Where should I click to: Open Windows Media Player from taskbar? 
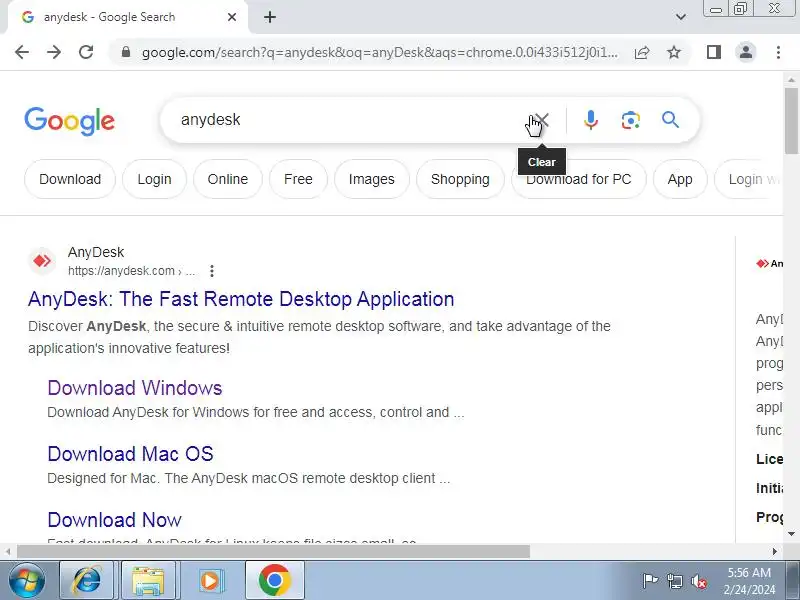210,581
